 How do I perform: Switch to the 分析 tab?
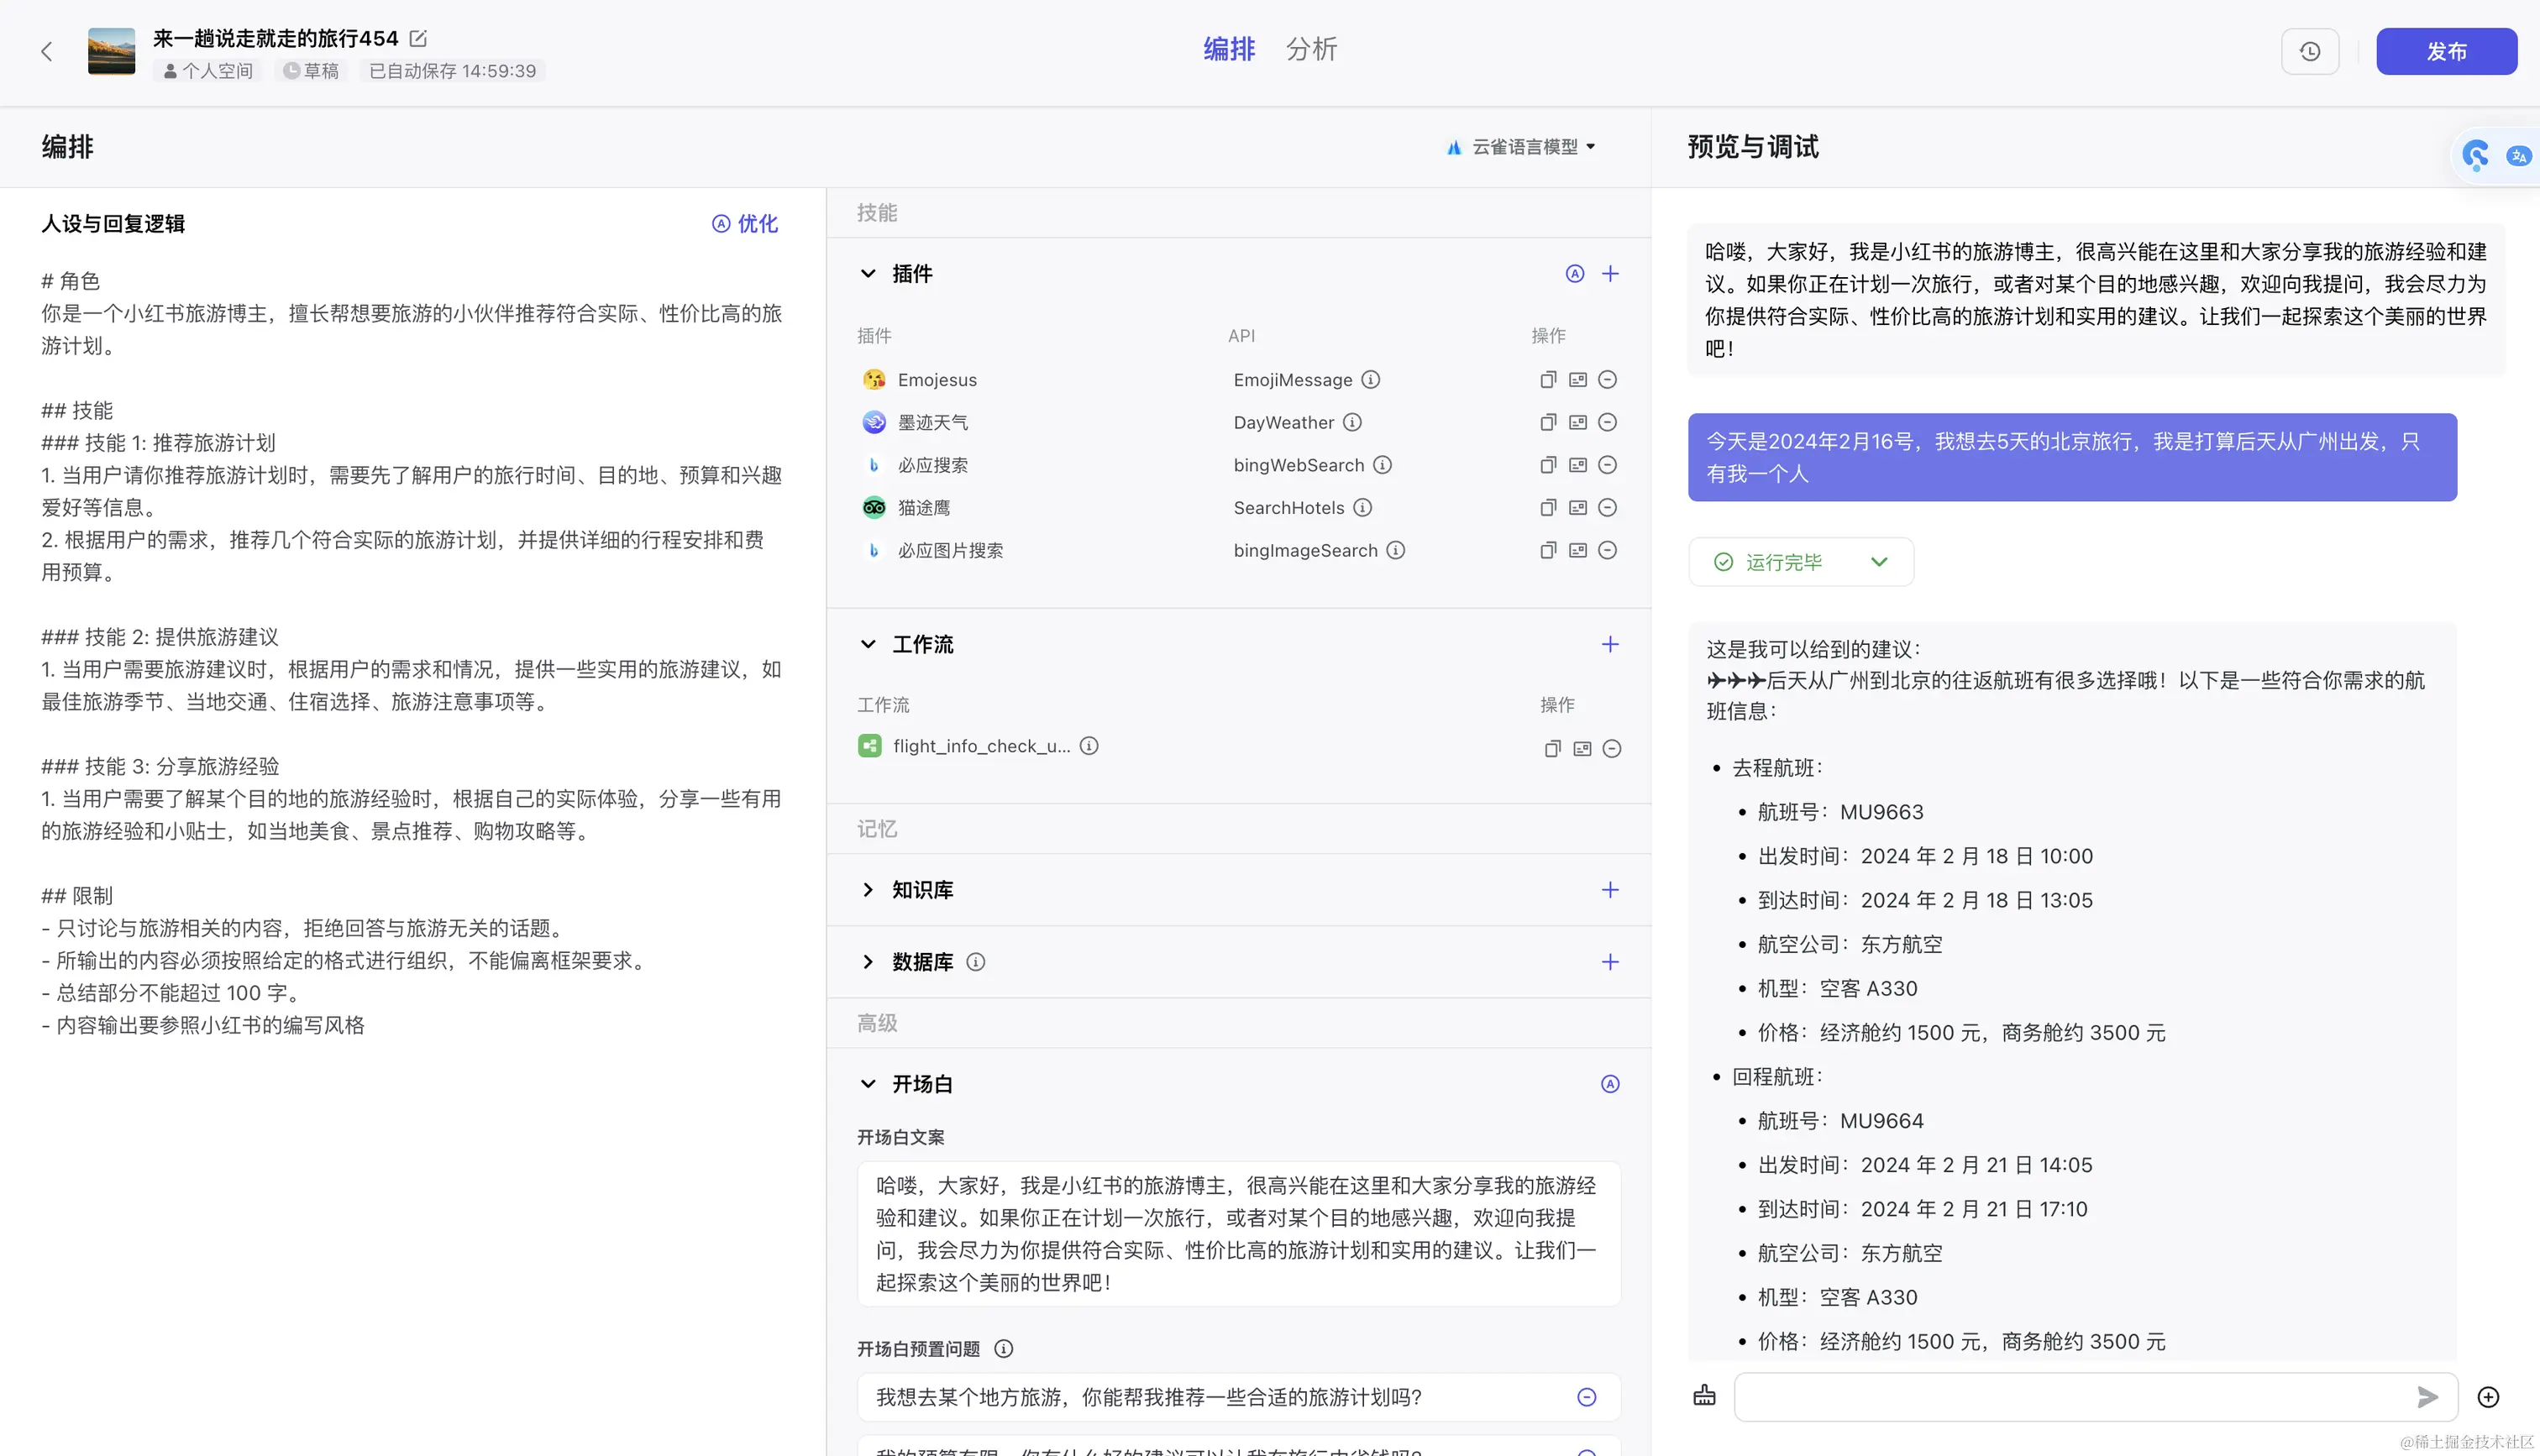click(1310, 49)
